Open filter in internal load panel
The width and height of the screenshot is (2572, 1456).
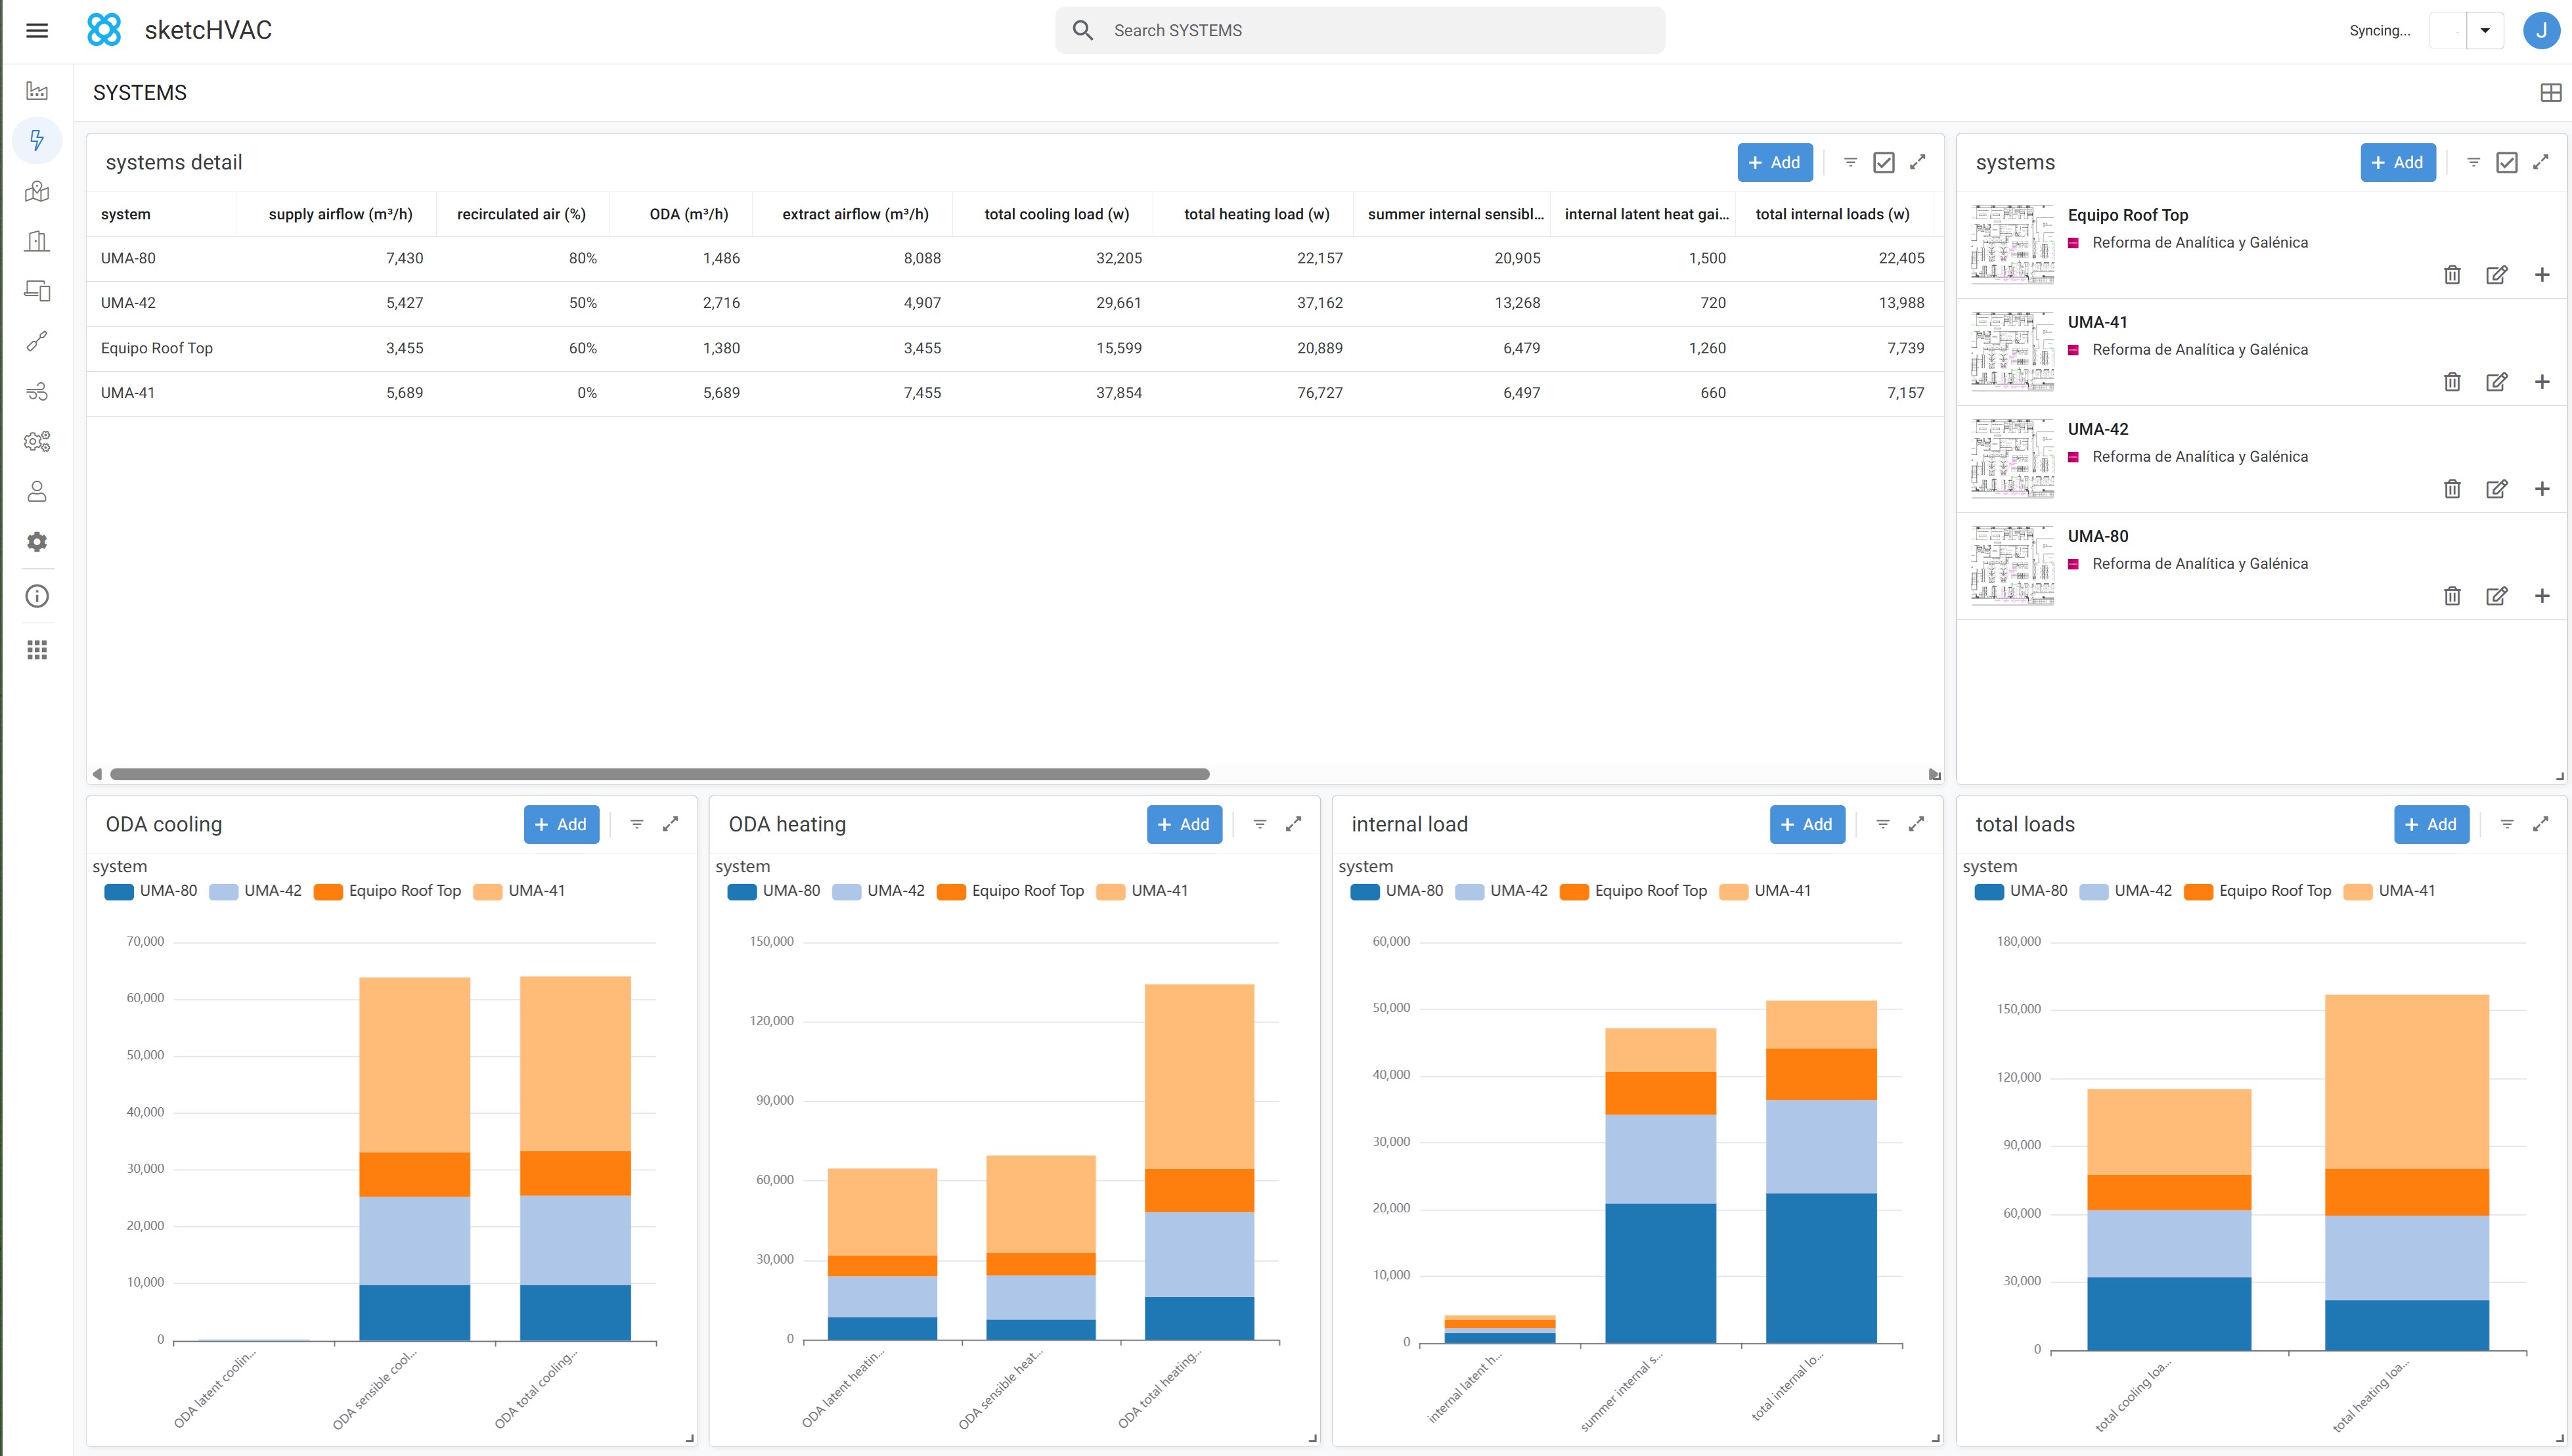[x=1883, y=824]
